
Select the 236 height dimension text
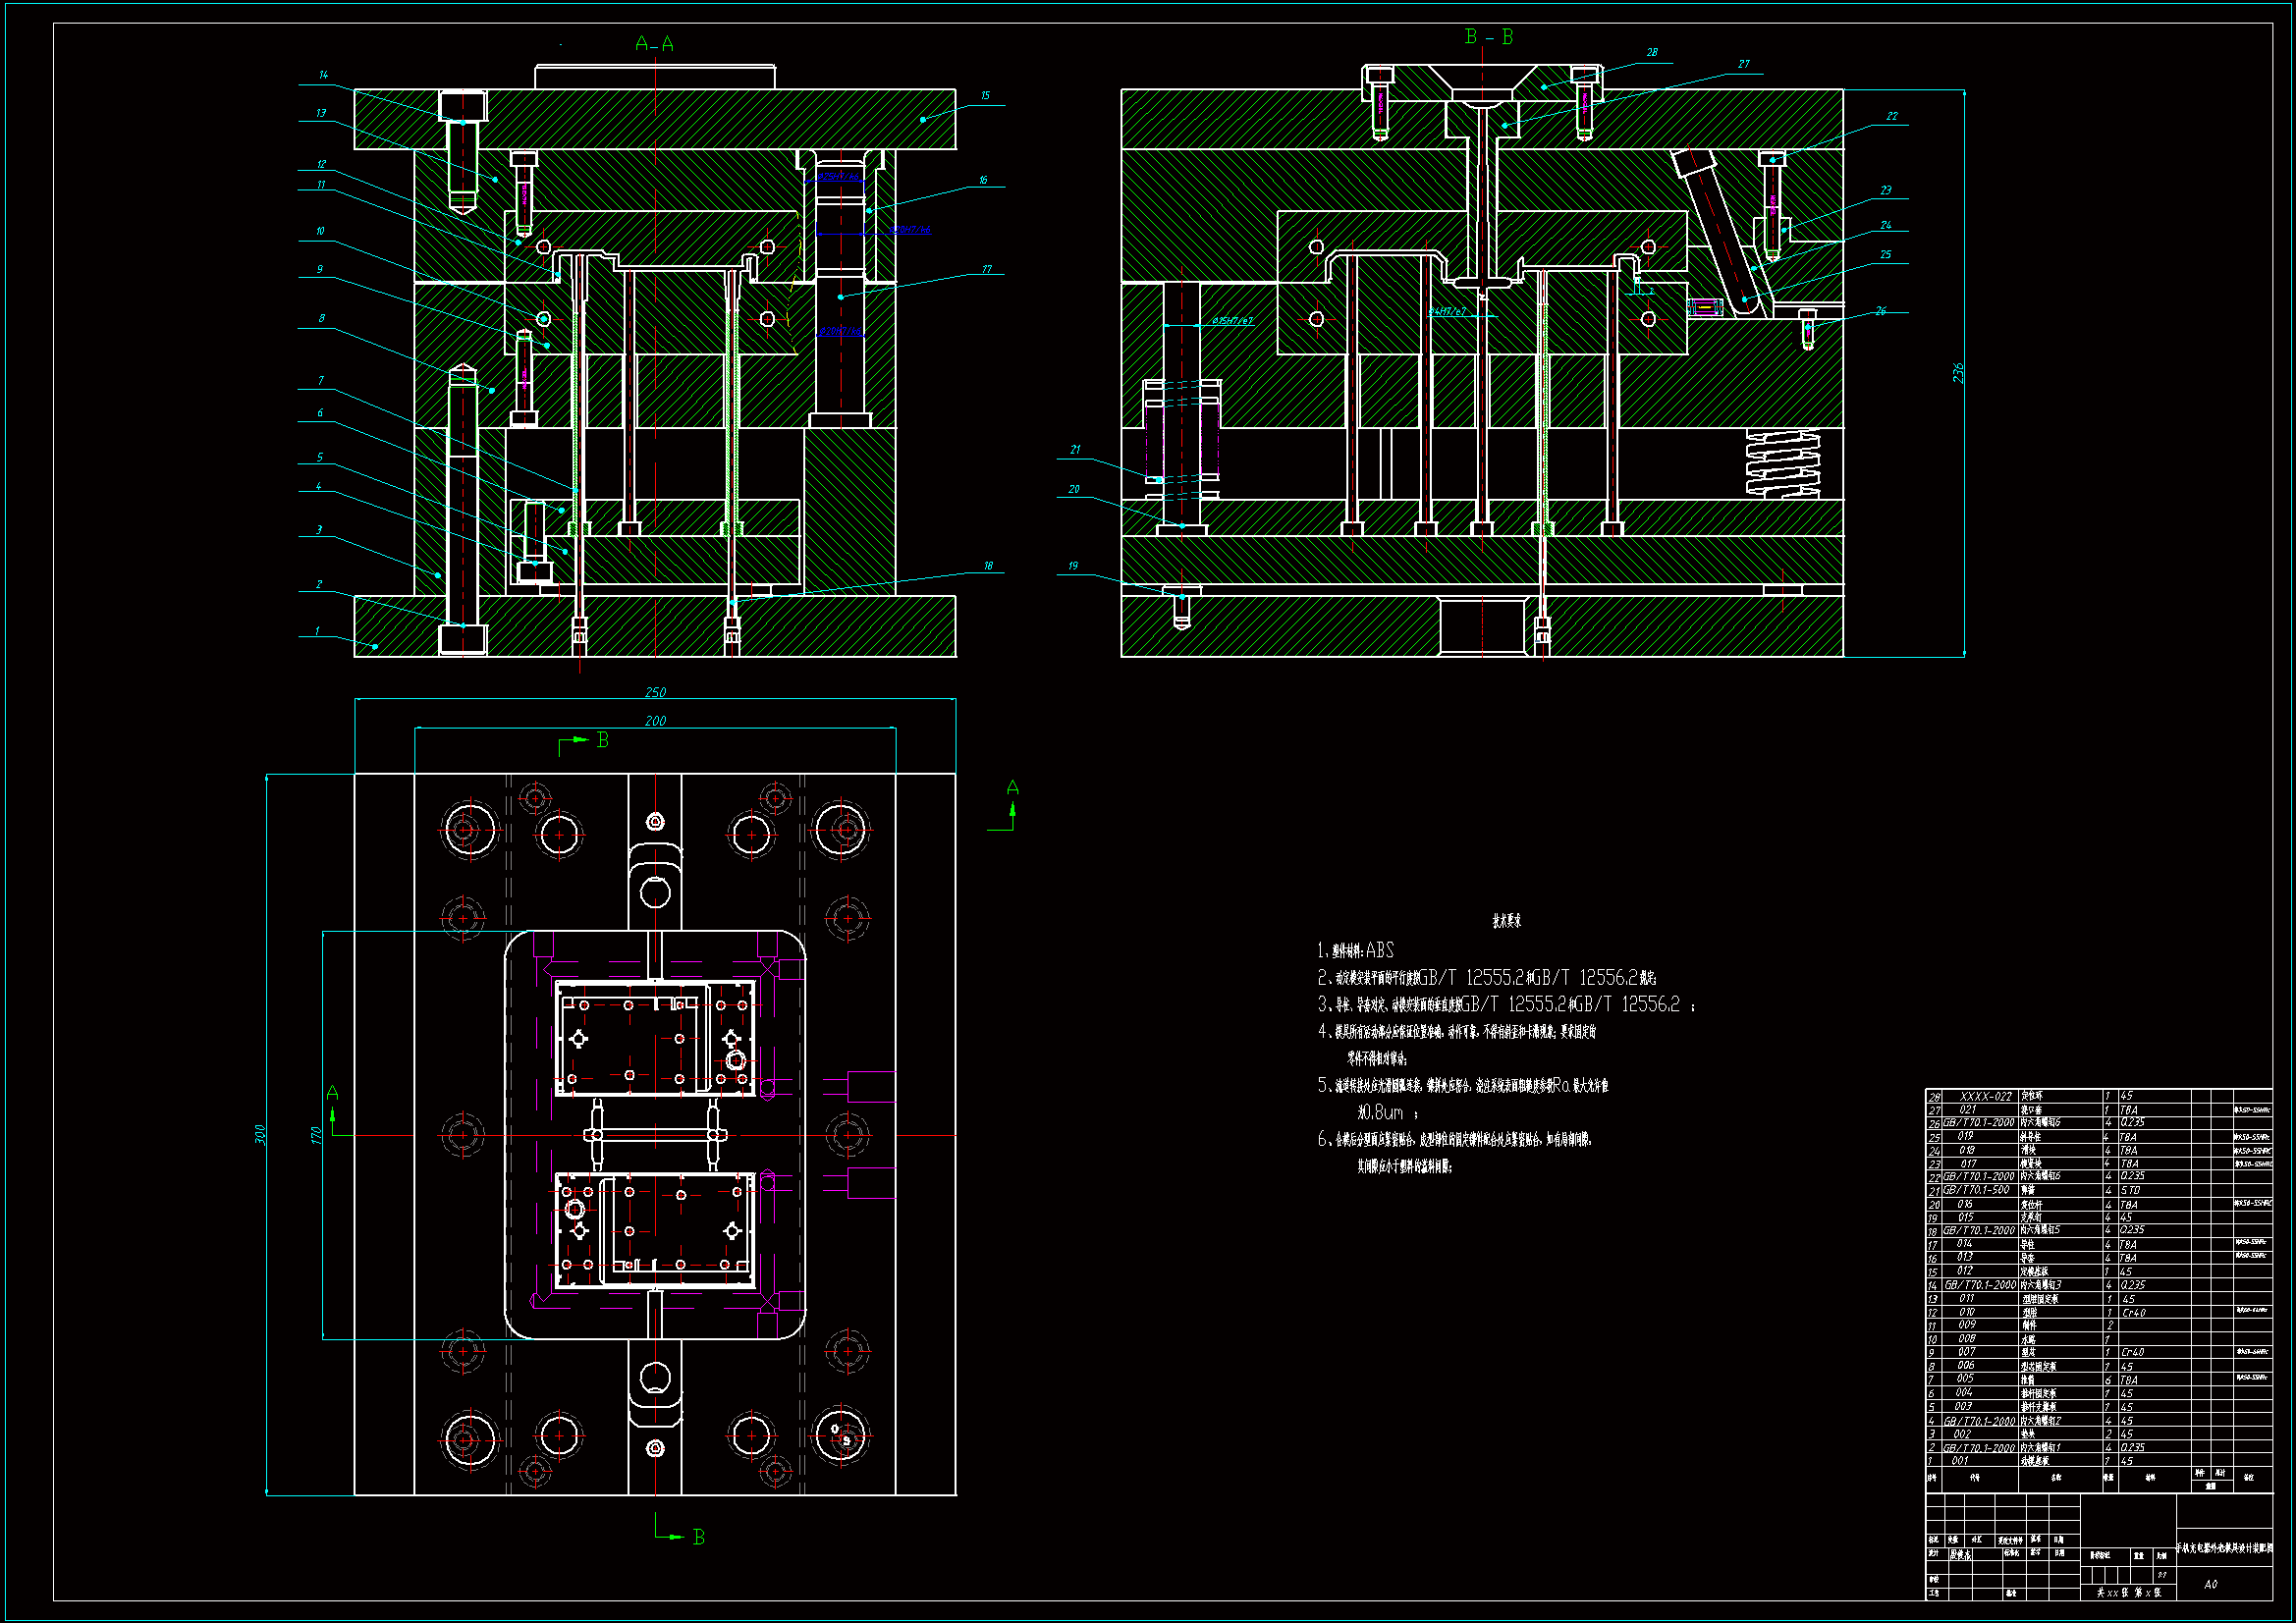point(1958,373)
